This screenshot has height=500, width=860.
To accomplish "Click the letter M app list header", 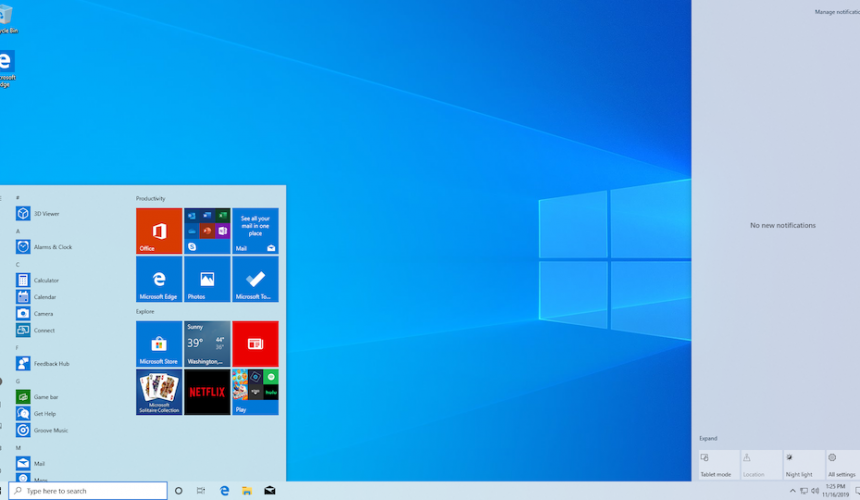I will click(18, 448).
